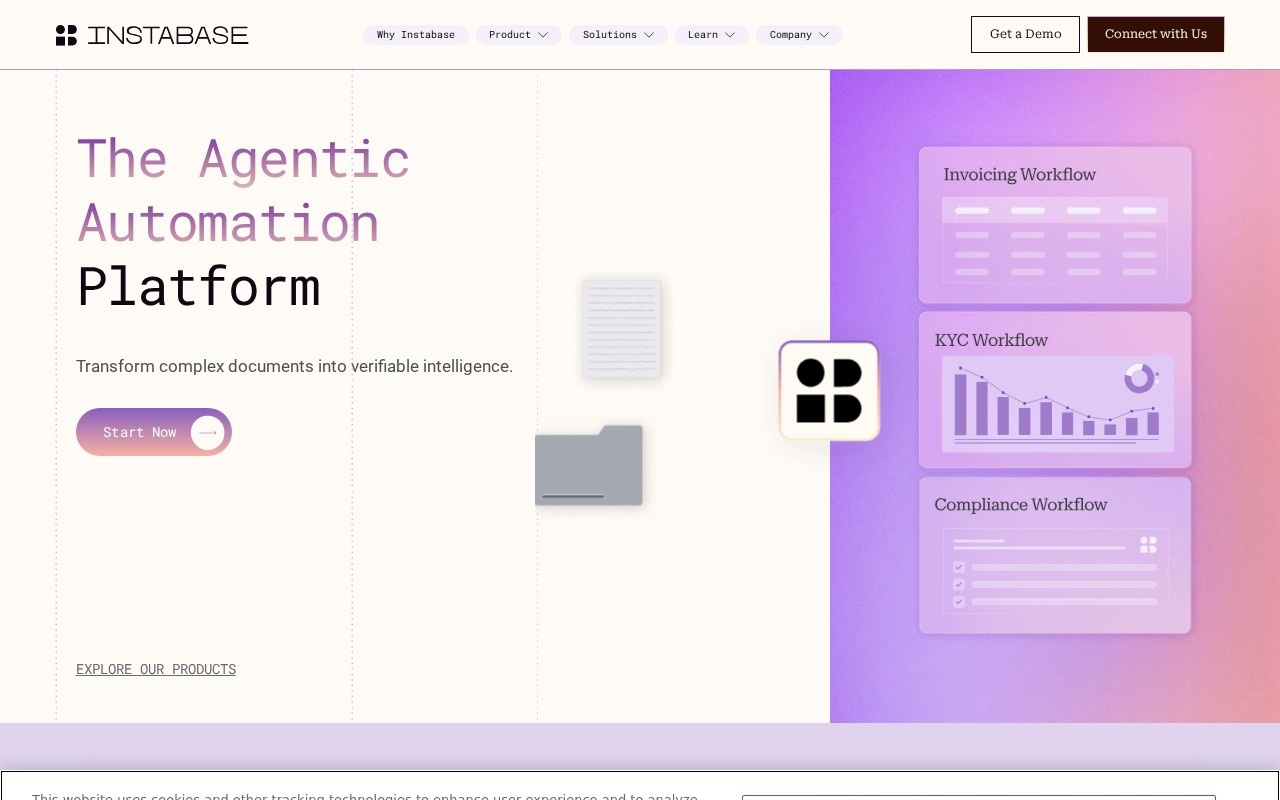The image size is (1280, 800).
Task: Click the Get a Demo button
Action: 1025,34
